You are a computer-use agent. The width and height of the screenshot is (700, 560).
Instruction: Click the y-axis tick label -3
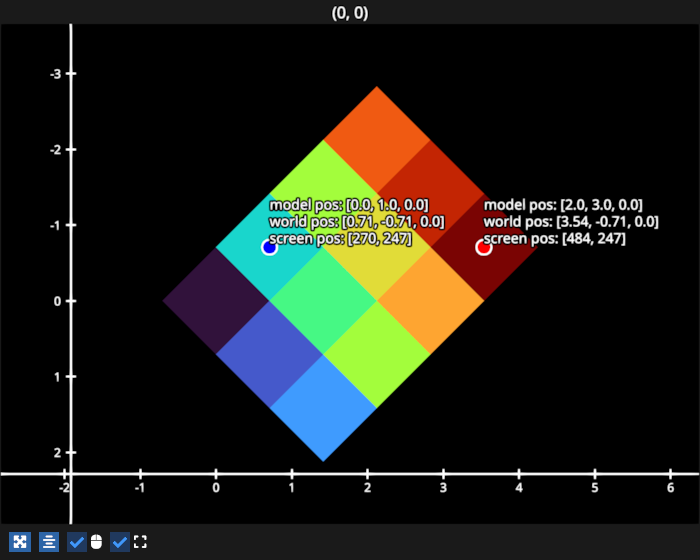point(56,74)
